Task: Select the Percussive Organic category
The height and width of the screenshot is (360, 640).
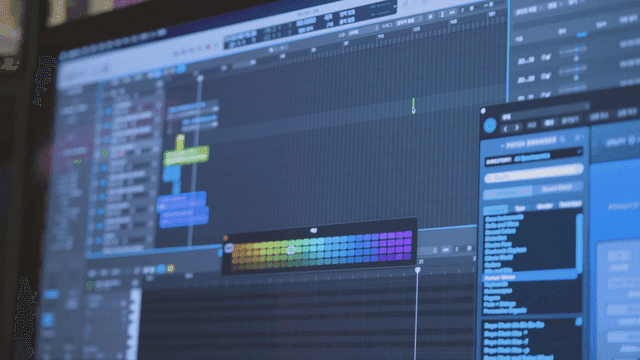Action: coord(505,311)
